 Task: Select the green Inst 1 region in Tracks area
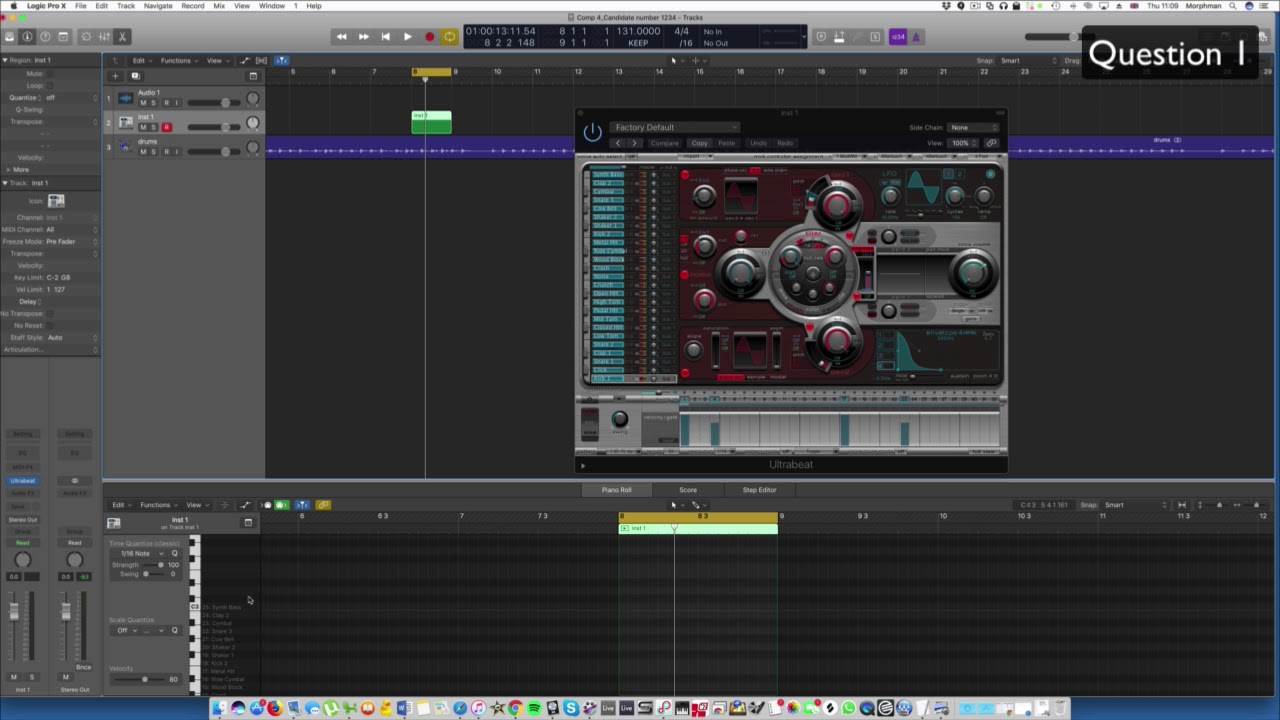pyautogui.click(x=431, y=123)
